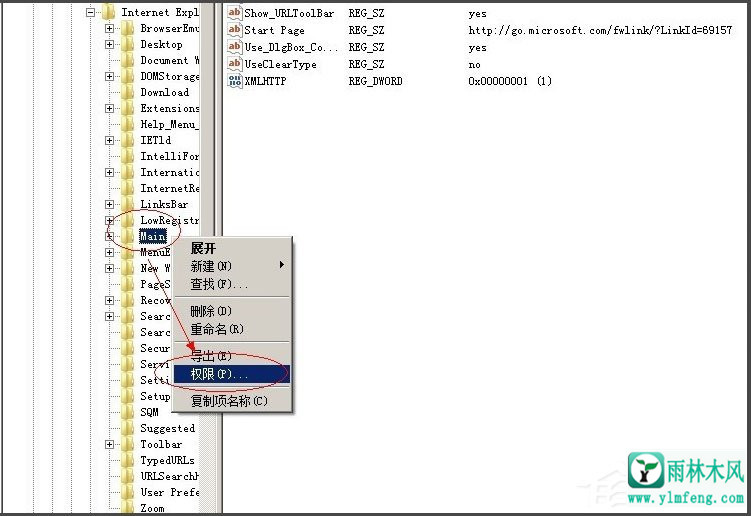Select the Suggested Sites registry key

(167, 428)
